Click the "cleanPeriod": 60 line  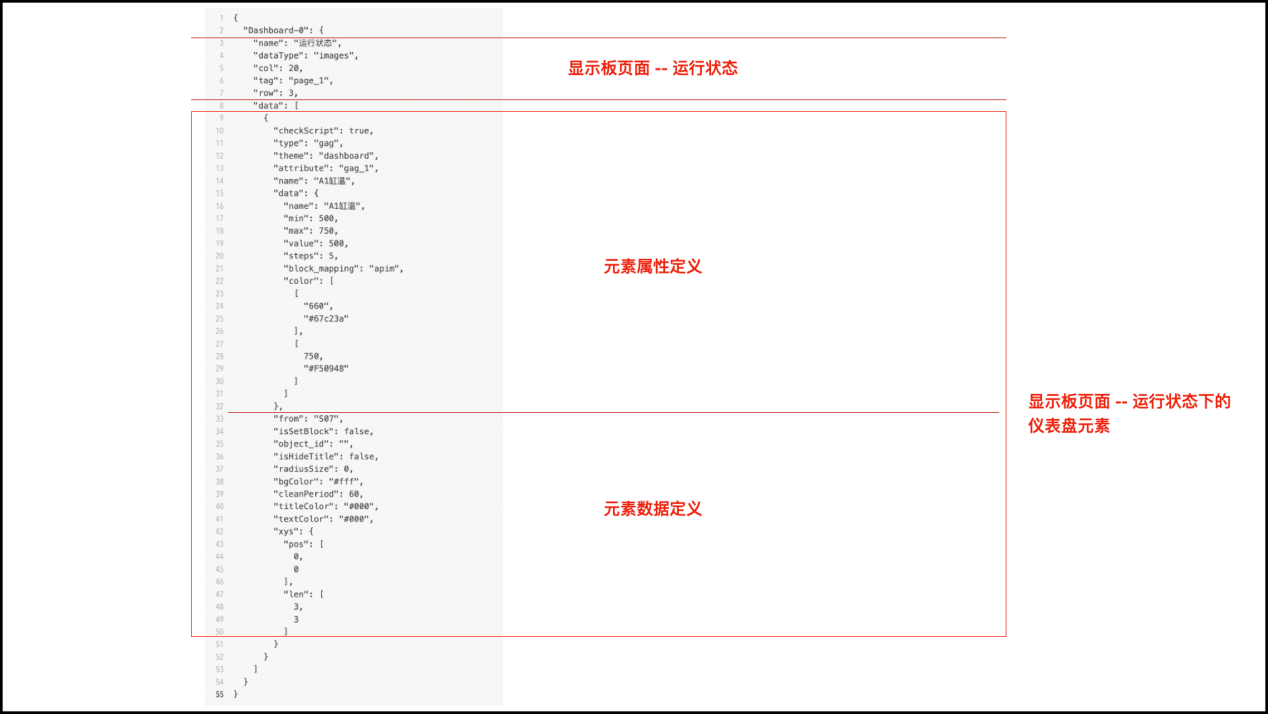(320, 494)
